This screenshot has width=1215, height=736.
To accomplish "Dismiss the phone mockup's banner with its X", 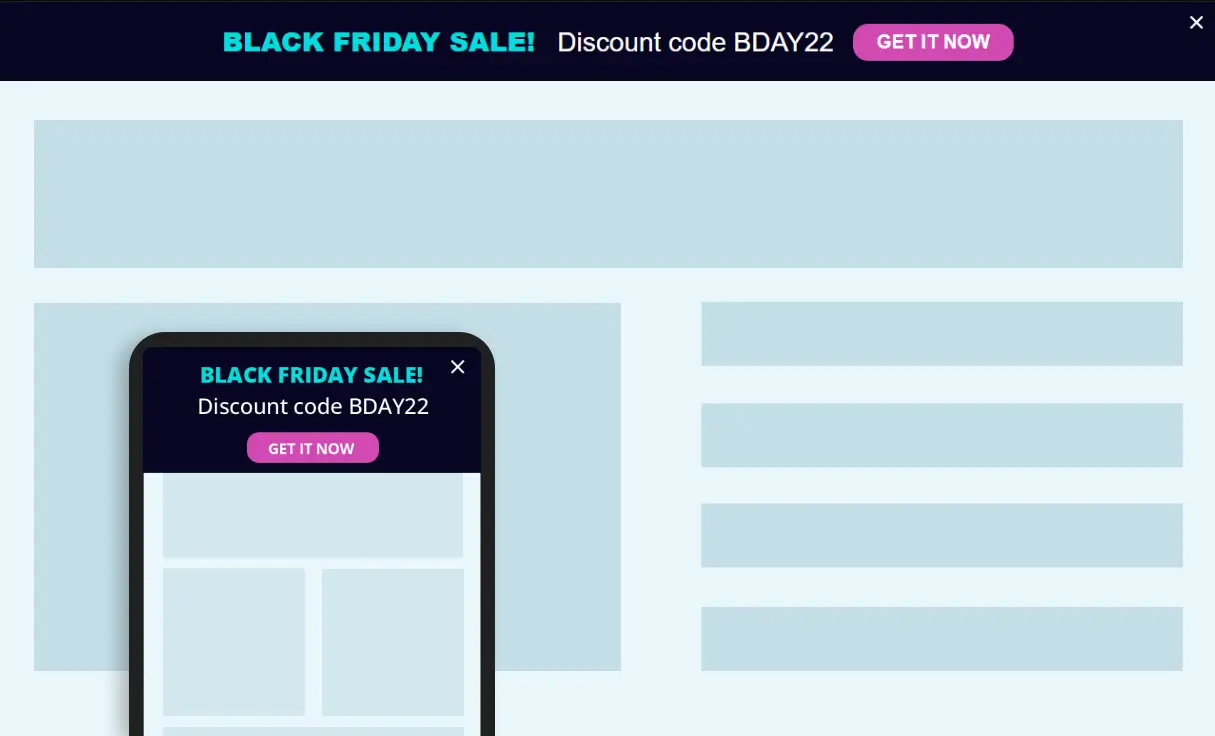I will click(458, 367).
